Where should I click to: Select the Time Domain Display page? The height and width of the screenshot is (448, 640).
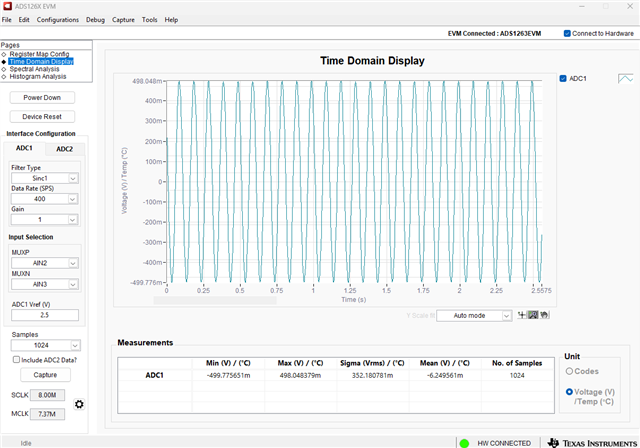[41, 62]
